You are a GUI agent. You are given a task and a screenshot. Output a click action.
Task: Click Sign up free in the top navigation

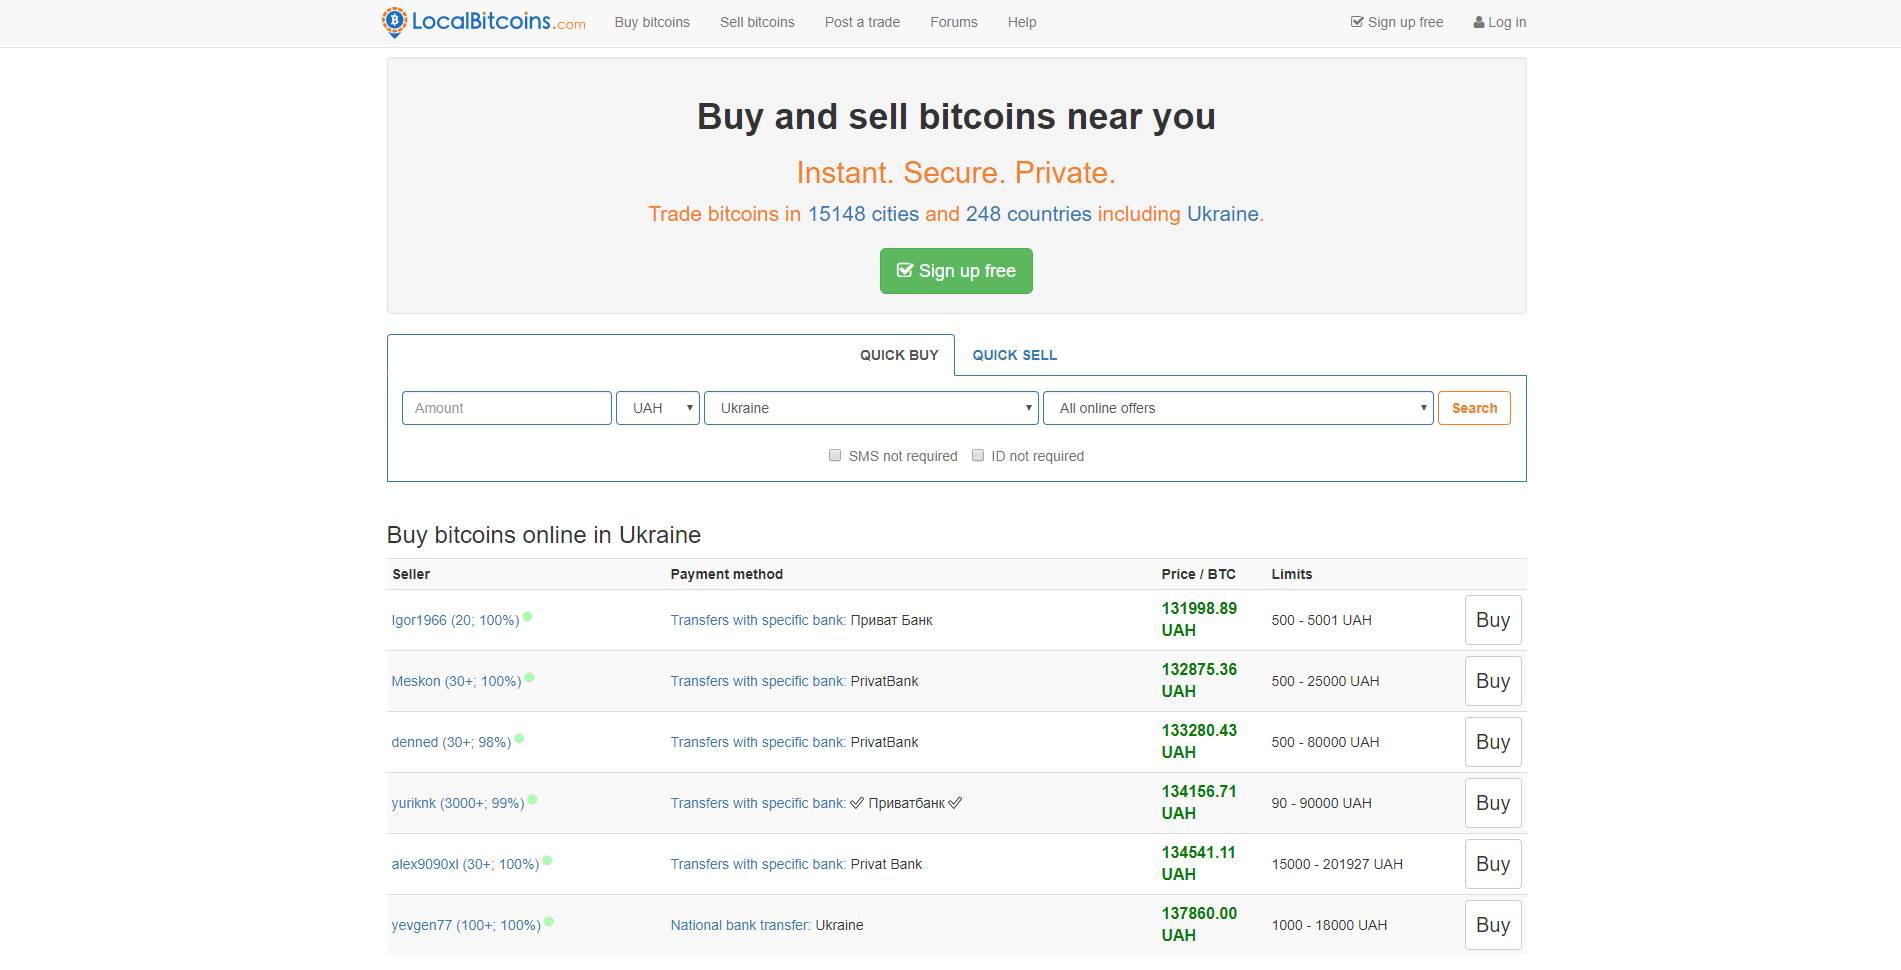(1397, 22)
